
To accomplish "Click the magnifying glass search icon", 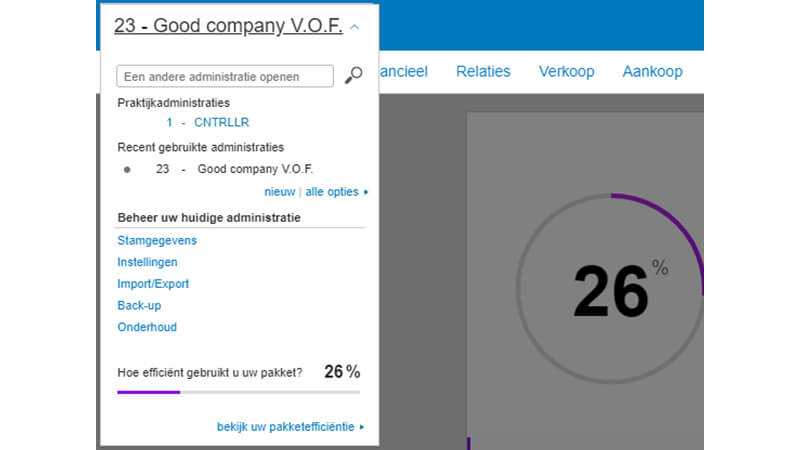I will (x=354, y=76).
